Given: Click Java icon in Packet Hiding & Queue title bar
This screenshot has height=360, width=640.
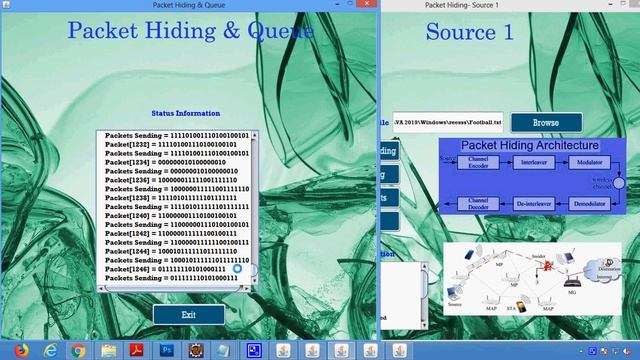Looking at the screenshot, I should coord(6,5).
